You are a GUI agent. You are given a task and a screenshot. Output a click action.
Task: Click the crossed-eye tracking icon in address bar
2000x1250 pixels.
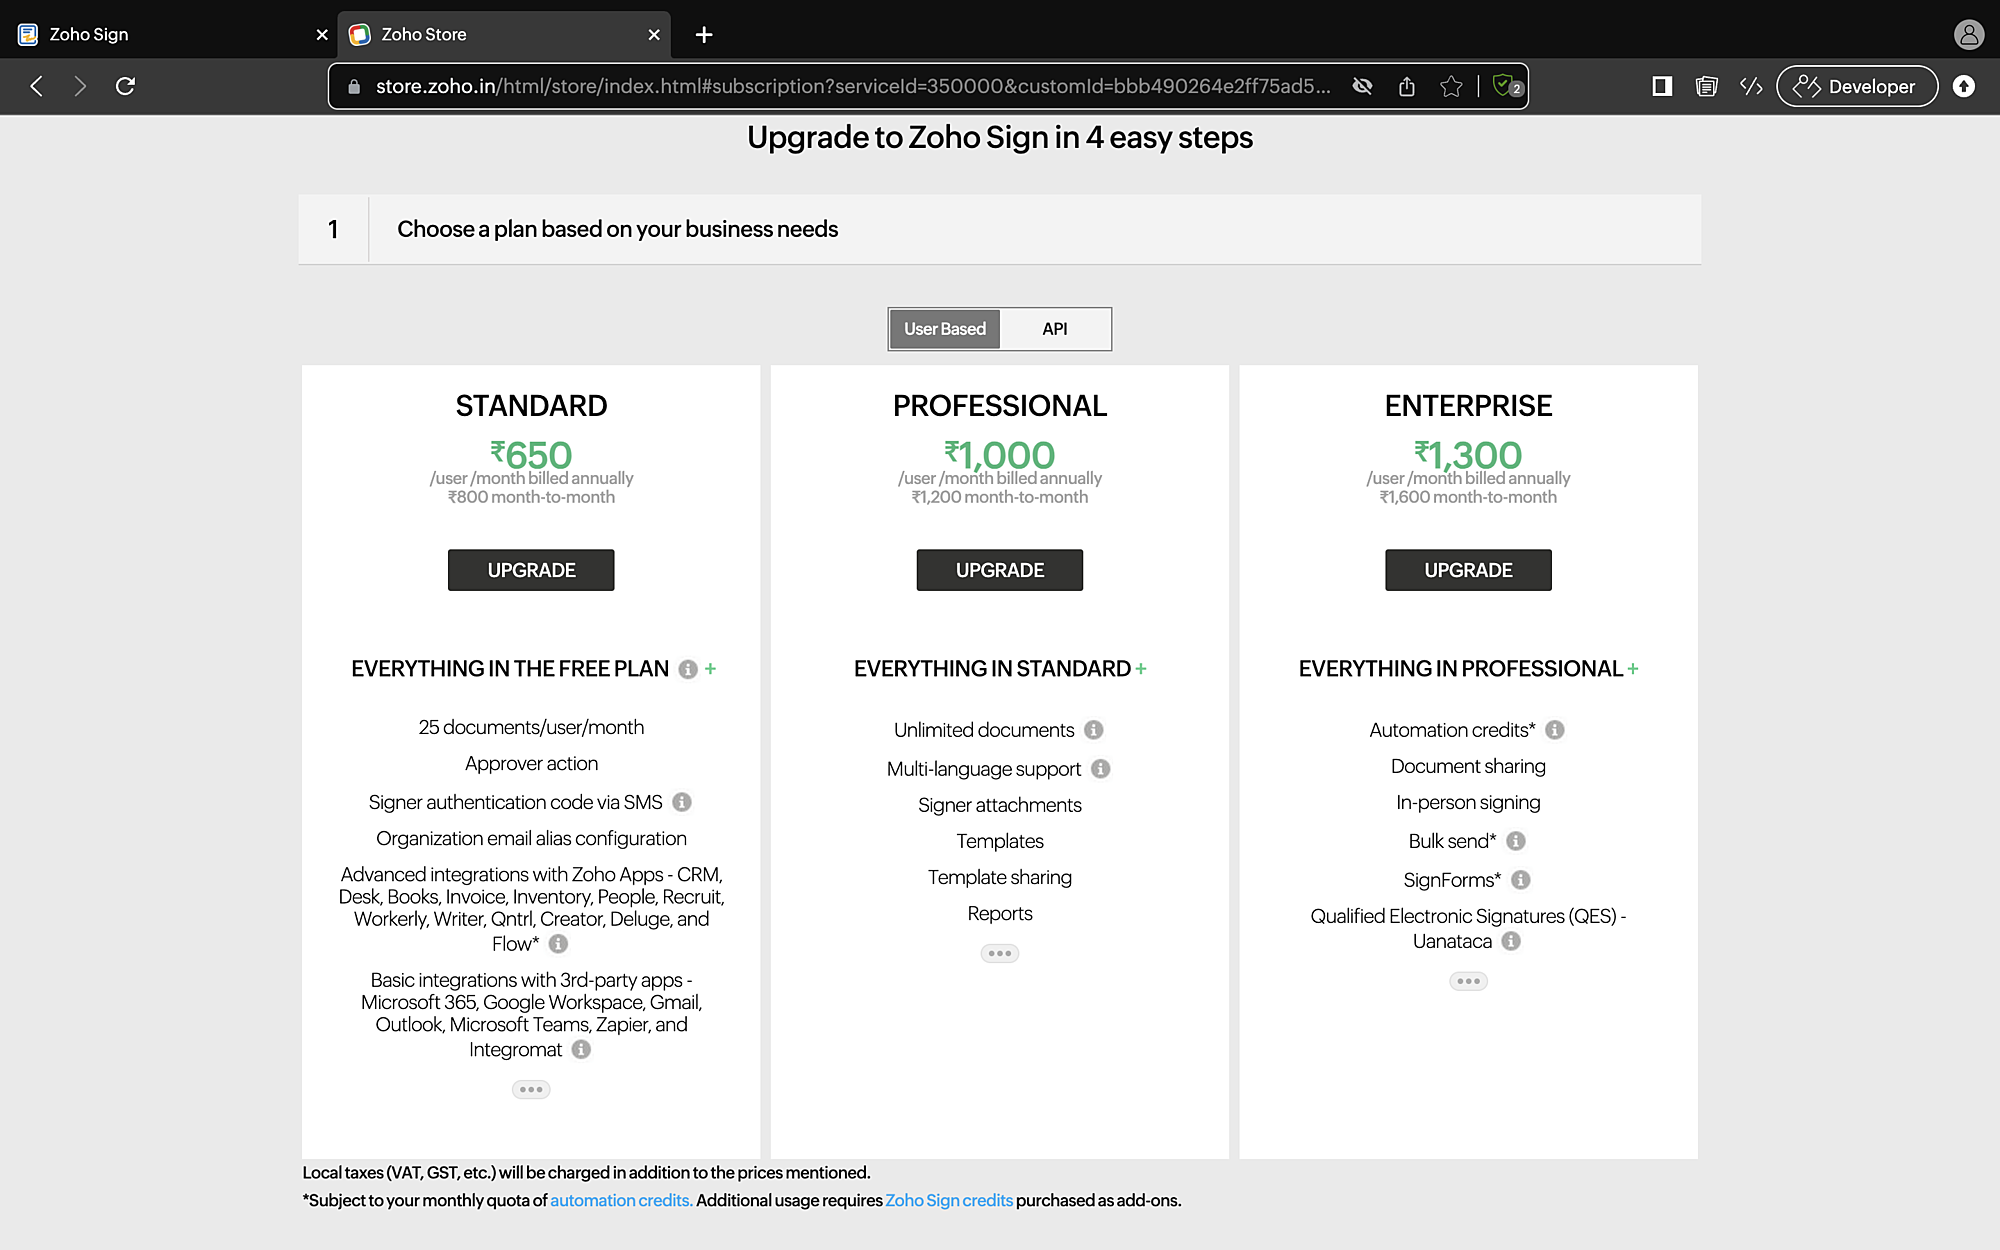[x=1362, y=86]
